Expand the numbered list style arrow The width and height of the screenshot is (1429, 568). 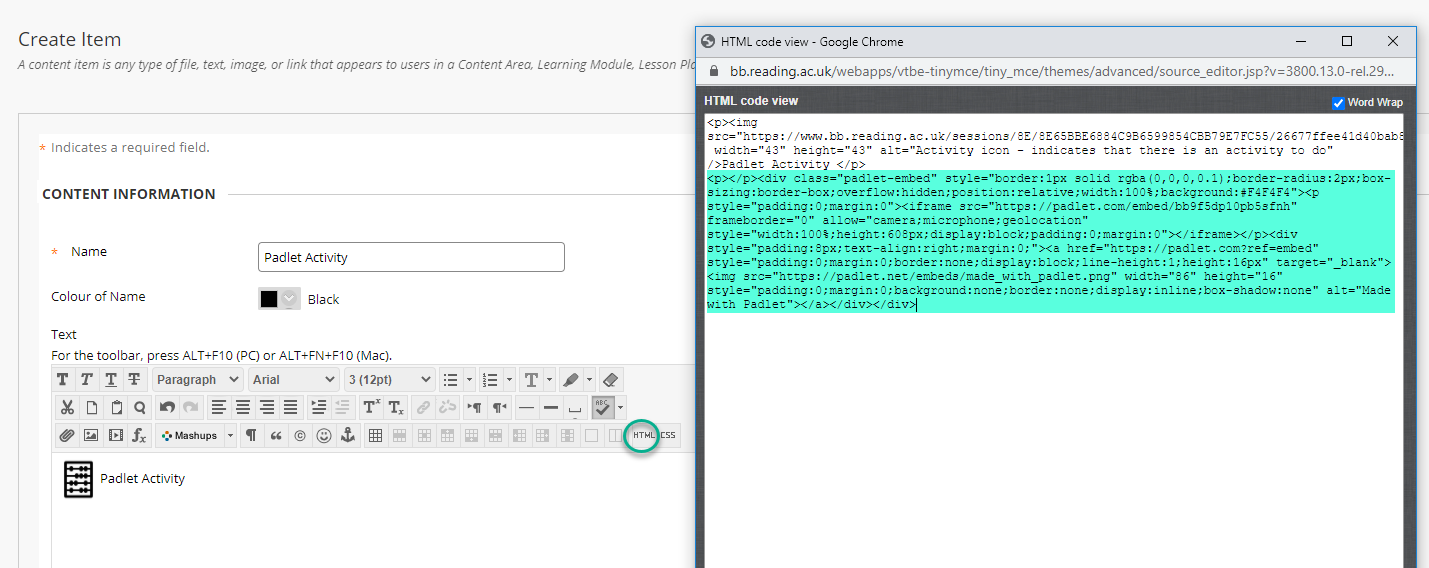pyautogui.click(x=509, y=380)
